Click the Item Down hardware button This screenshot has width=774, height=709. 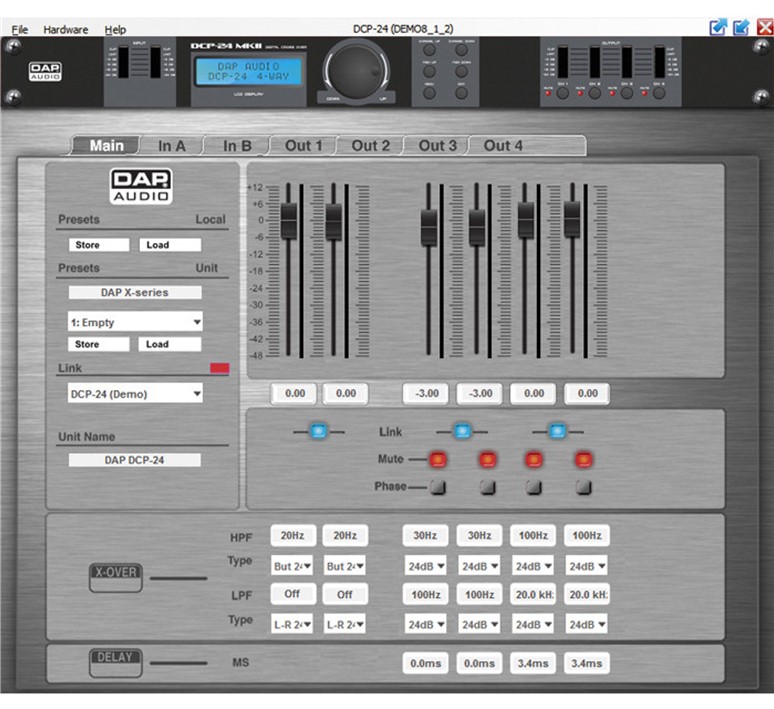[462, 72]
